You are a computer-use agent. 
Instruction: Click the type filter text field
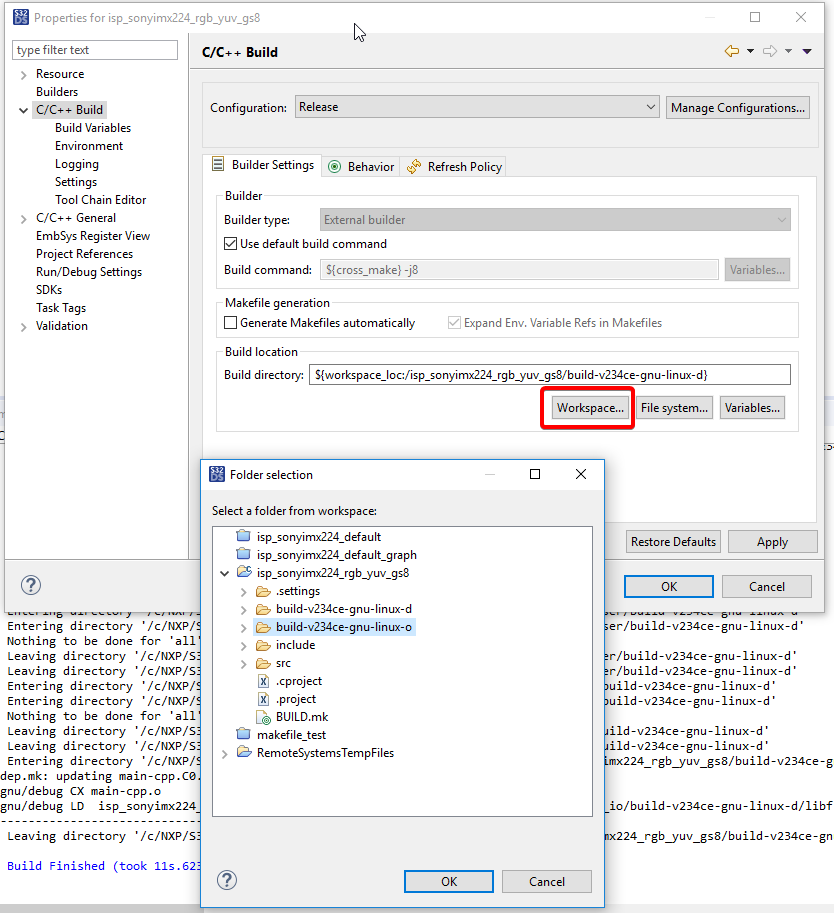(x=95, y=50)
